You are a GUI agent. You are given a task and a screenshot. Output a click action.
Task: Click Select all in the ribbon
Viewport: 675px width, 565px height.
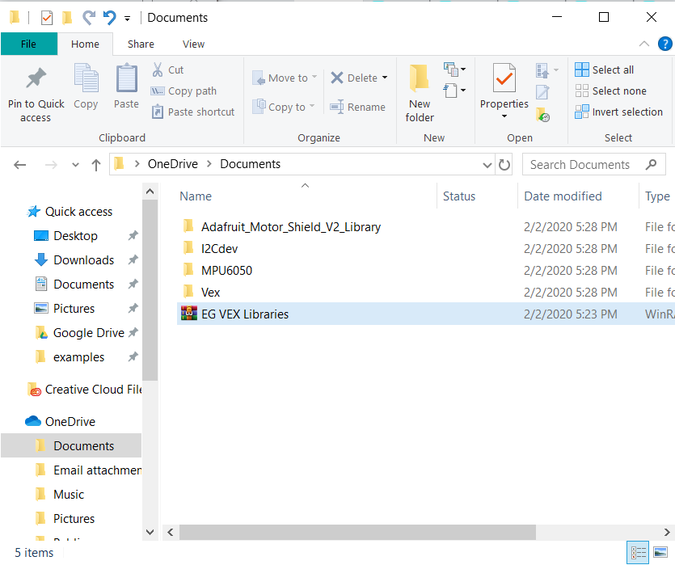604,69
